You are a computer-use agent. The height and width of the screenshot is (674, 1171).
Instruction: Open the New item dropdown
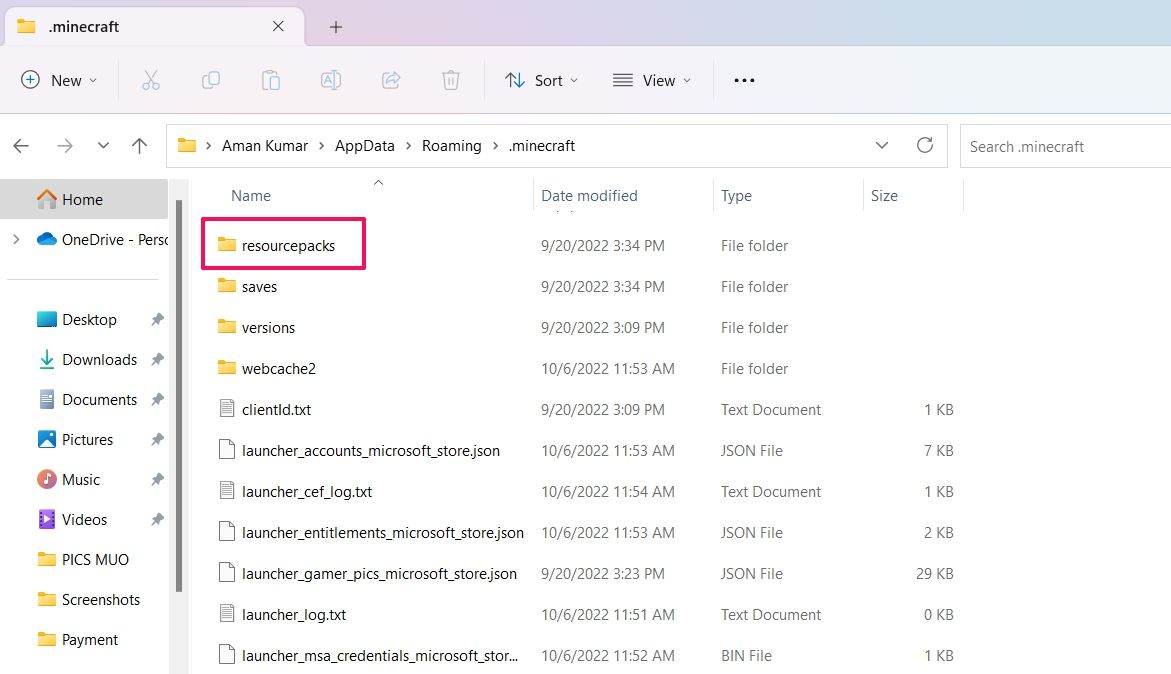pos(60,80)
